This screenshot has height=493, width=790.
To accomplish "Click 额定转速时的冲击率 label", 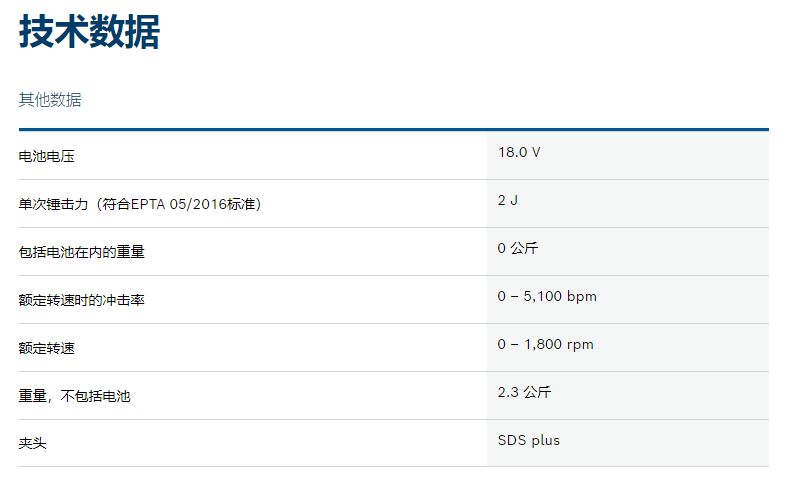I will 82,301.
